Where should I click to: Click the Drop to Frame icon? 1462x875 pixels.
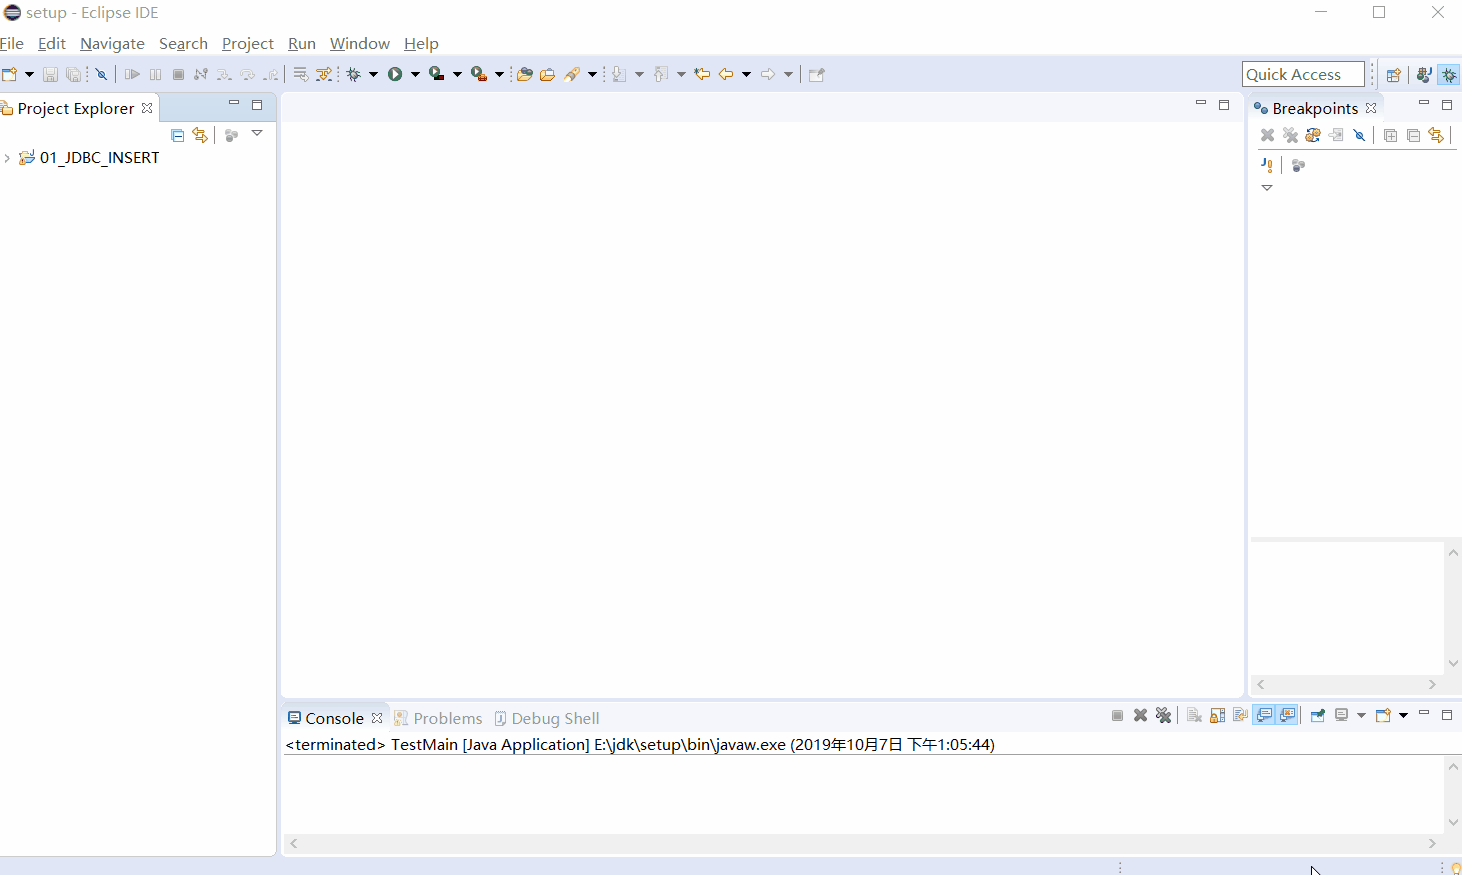click(x=300, y=74)
